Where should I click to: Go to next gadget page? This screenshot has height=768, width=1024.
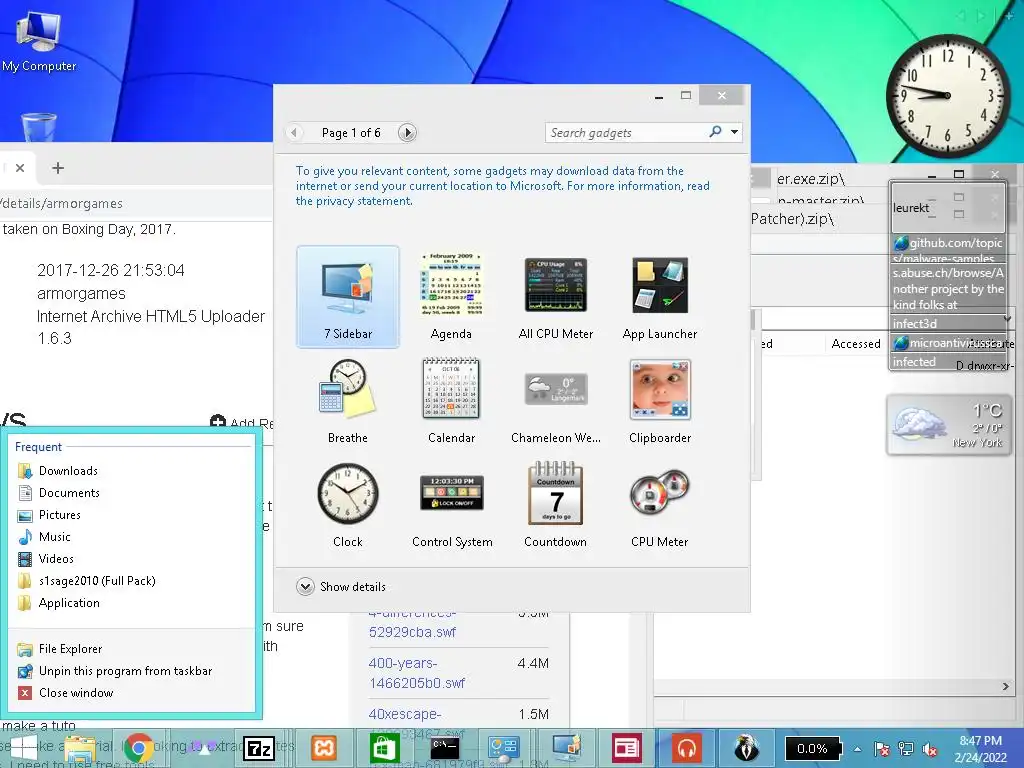(407, 133)
